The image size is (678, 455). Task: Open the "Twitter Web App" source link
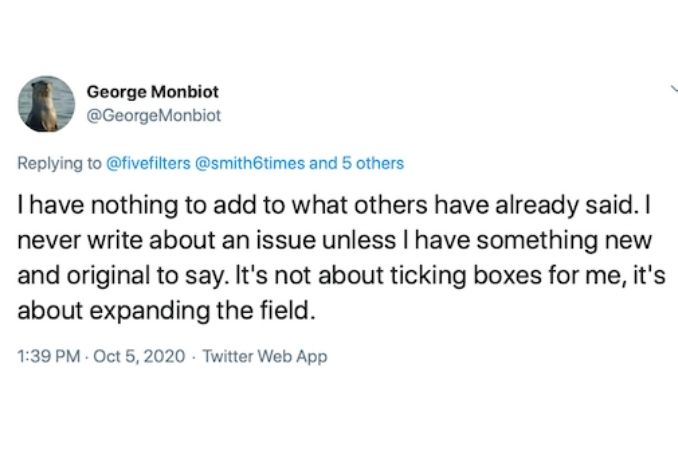click(x=264, y=356)
